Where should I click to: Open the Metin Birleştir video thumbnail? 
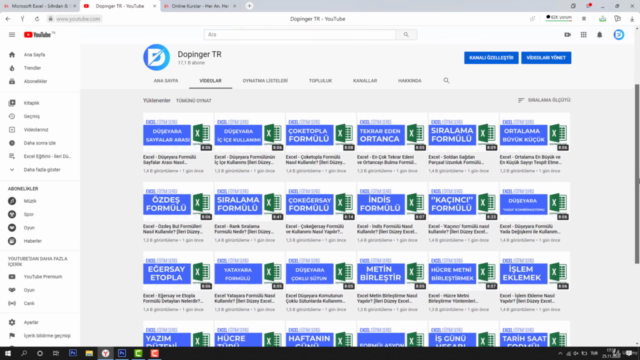coord(392,271)
